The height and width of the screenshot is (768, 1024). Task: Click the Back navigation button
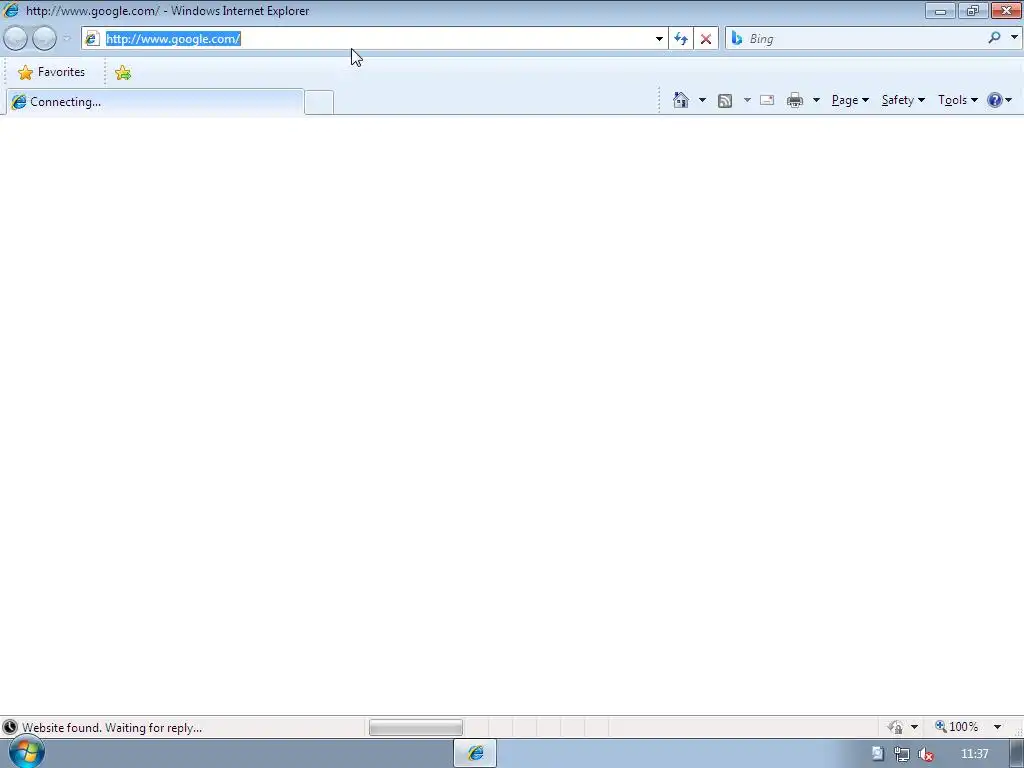coord(15,39)
